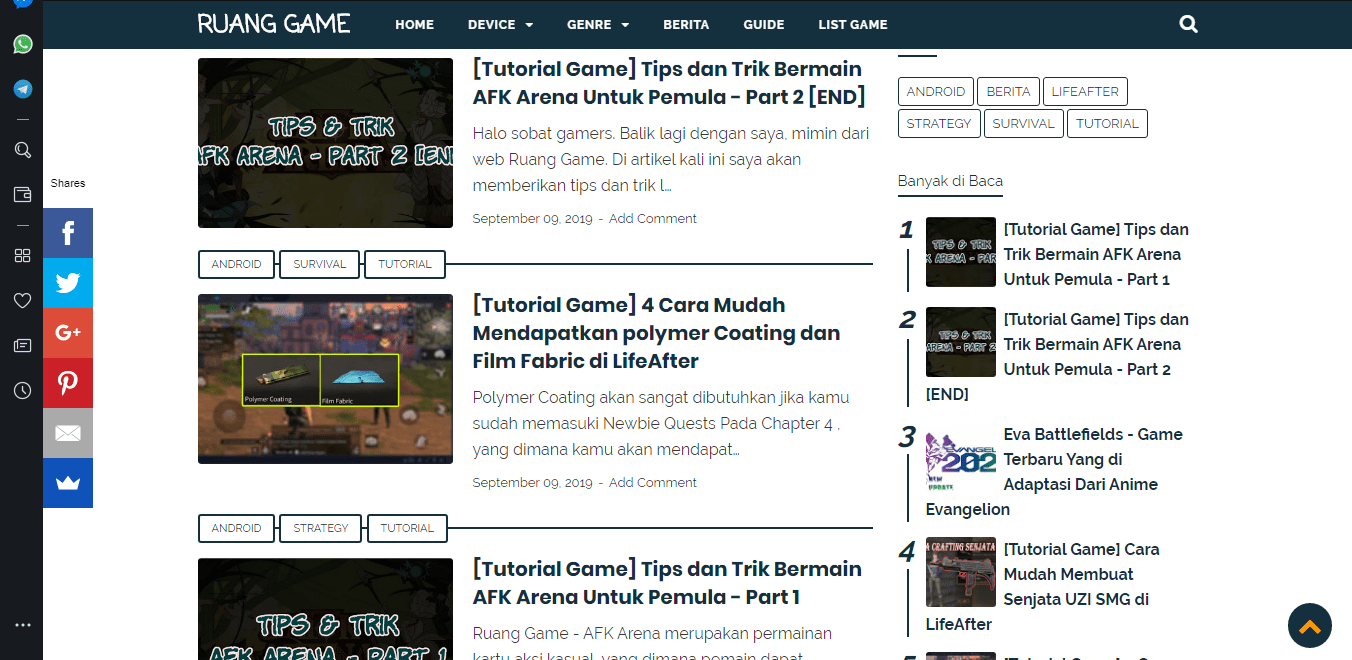The image size is (1352, 660).
Task: Open the AFK Arena Part 1 post thumbnail in the main list
Action: point(325,609)
